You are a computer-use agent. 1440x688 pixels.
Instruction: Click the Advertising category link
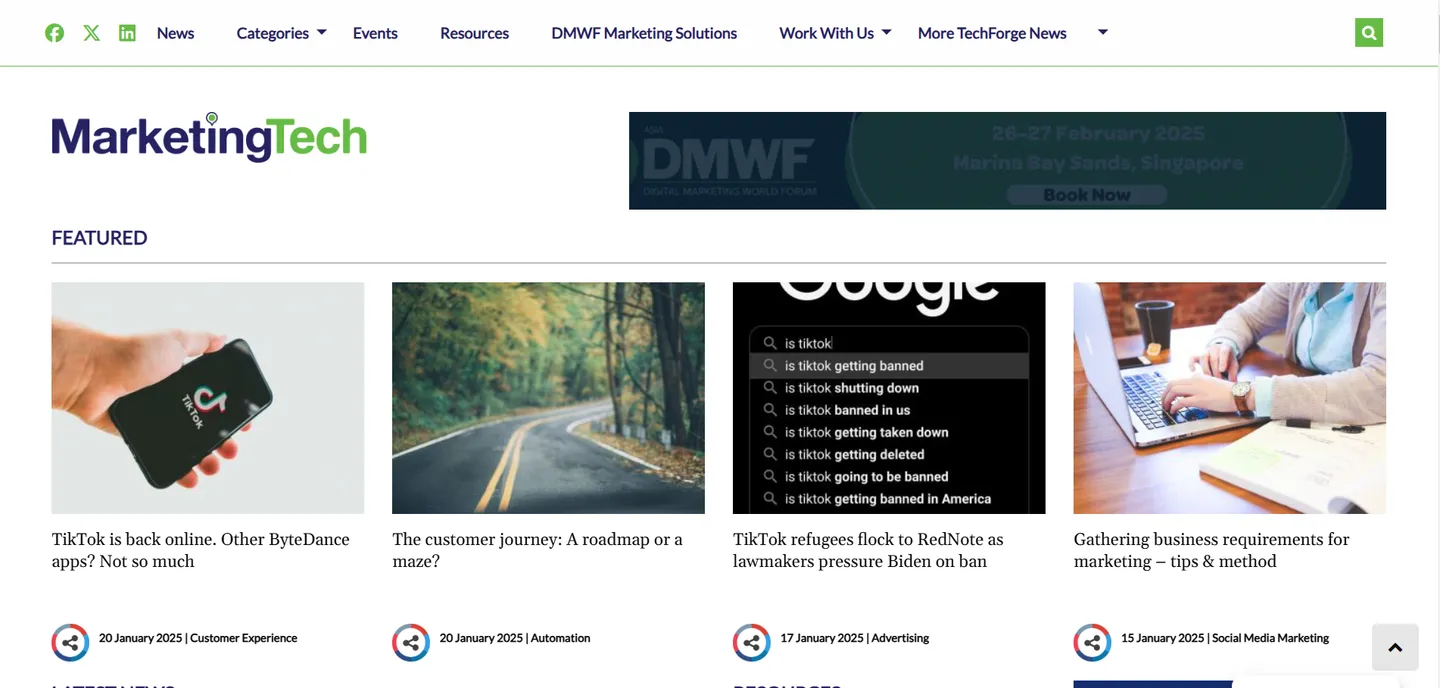coord(900,638)
